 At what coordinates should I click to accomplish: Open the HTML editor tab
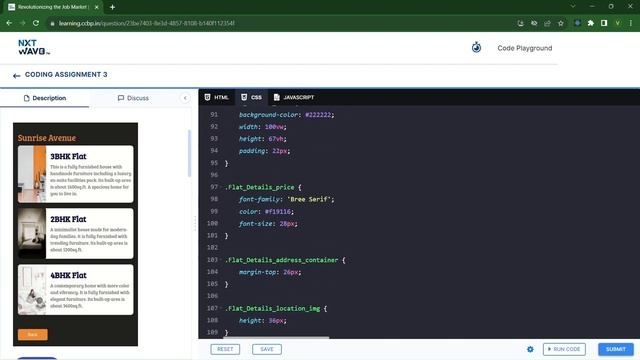coord(217,97)
